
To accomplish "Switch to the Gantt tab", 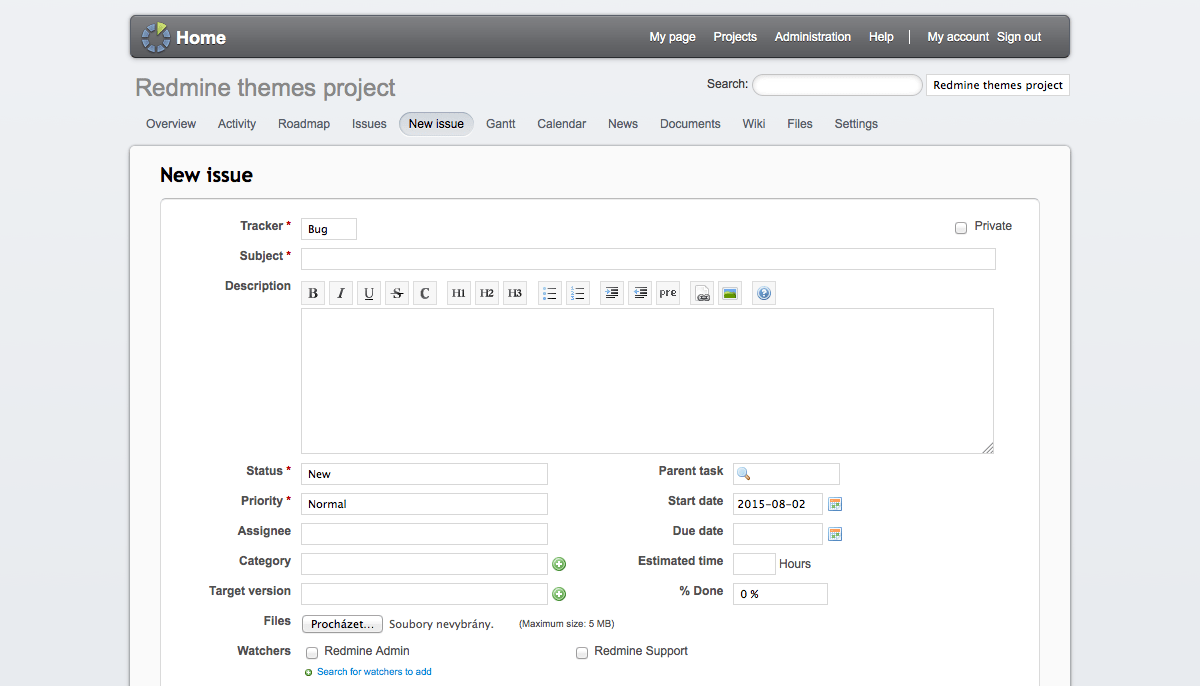I will point(501,124).
